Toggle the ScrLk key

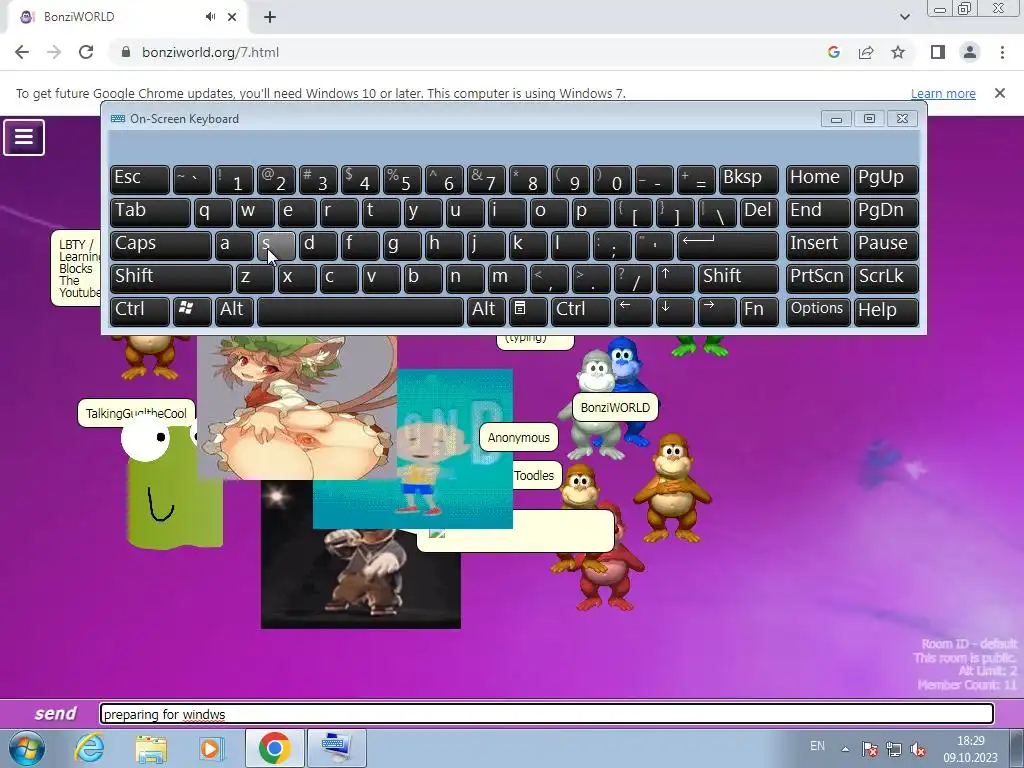point(886,278)
